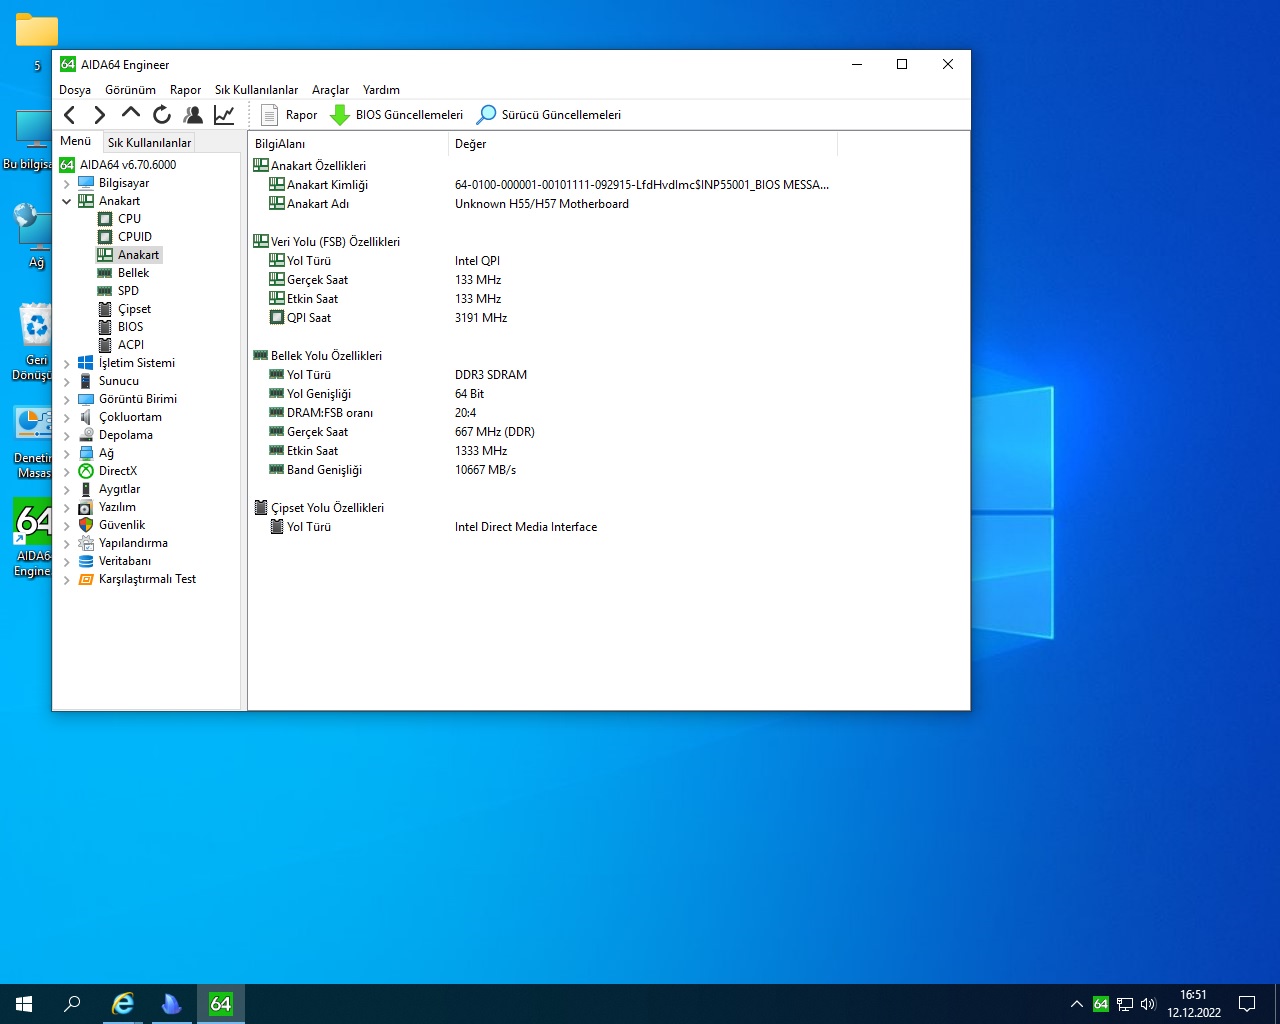The height and width of the screenshot is (1024, 1280).
Task: Click BIOS Güncellemeleri green arrow button
Action: click(397, 115)
